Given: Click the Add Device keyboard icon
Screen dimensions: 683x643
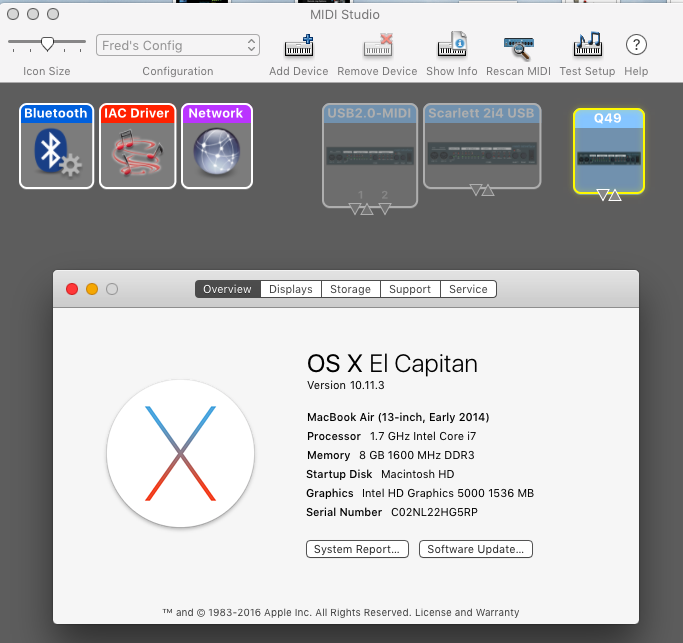Looking at the screenshot, I should (299, 45).
